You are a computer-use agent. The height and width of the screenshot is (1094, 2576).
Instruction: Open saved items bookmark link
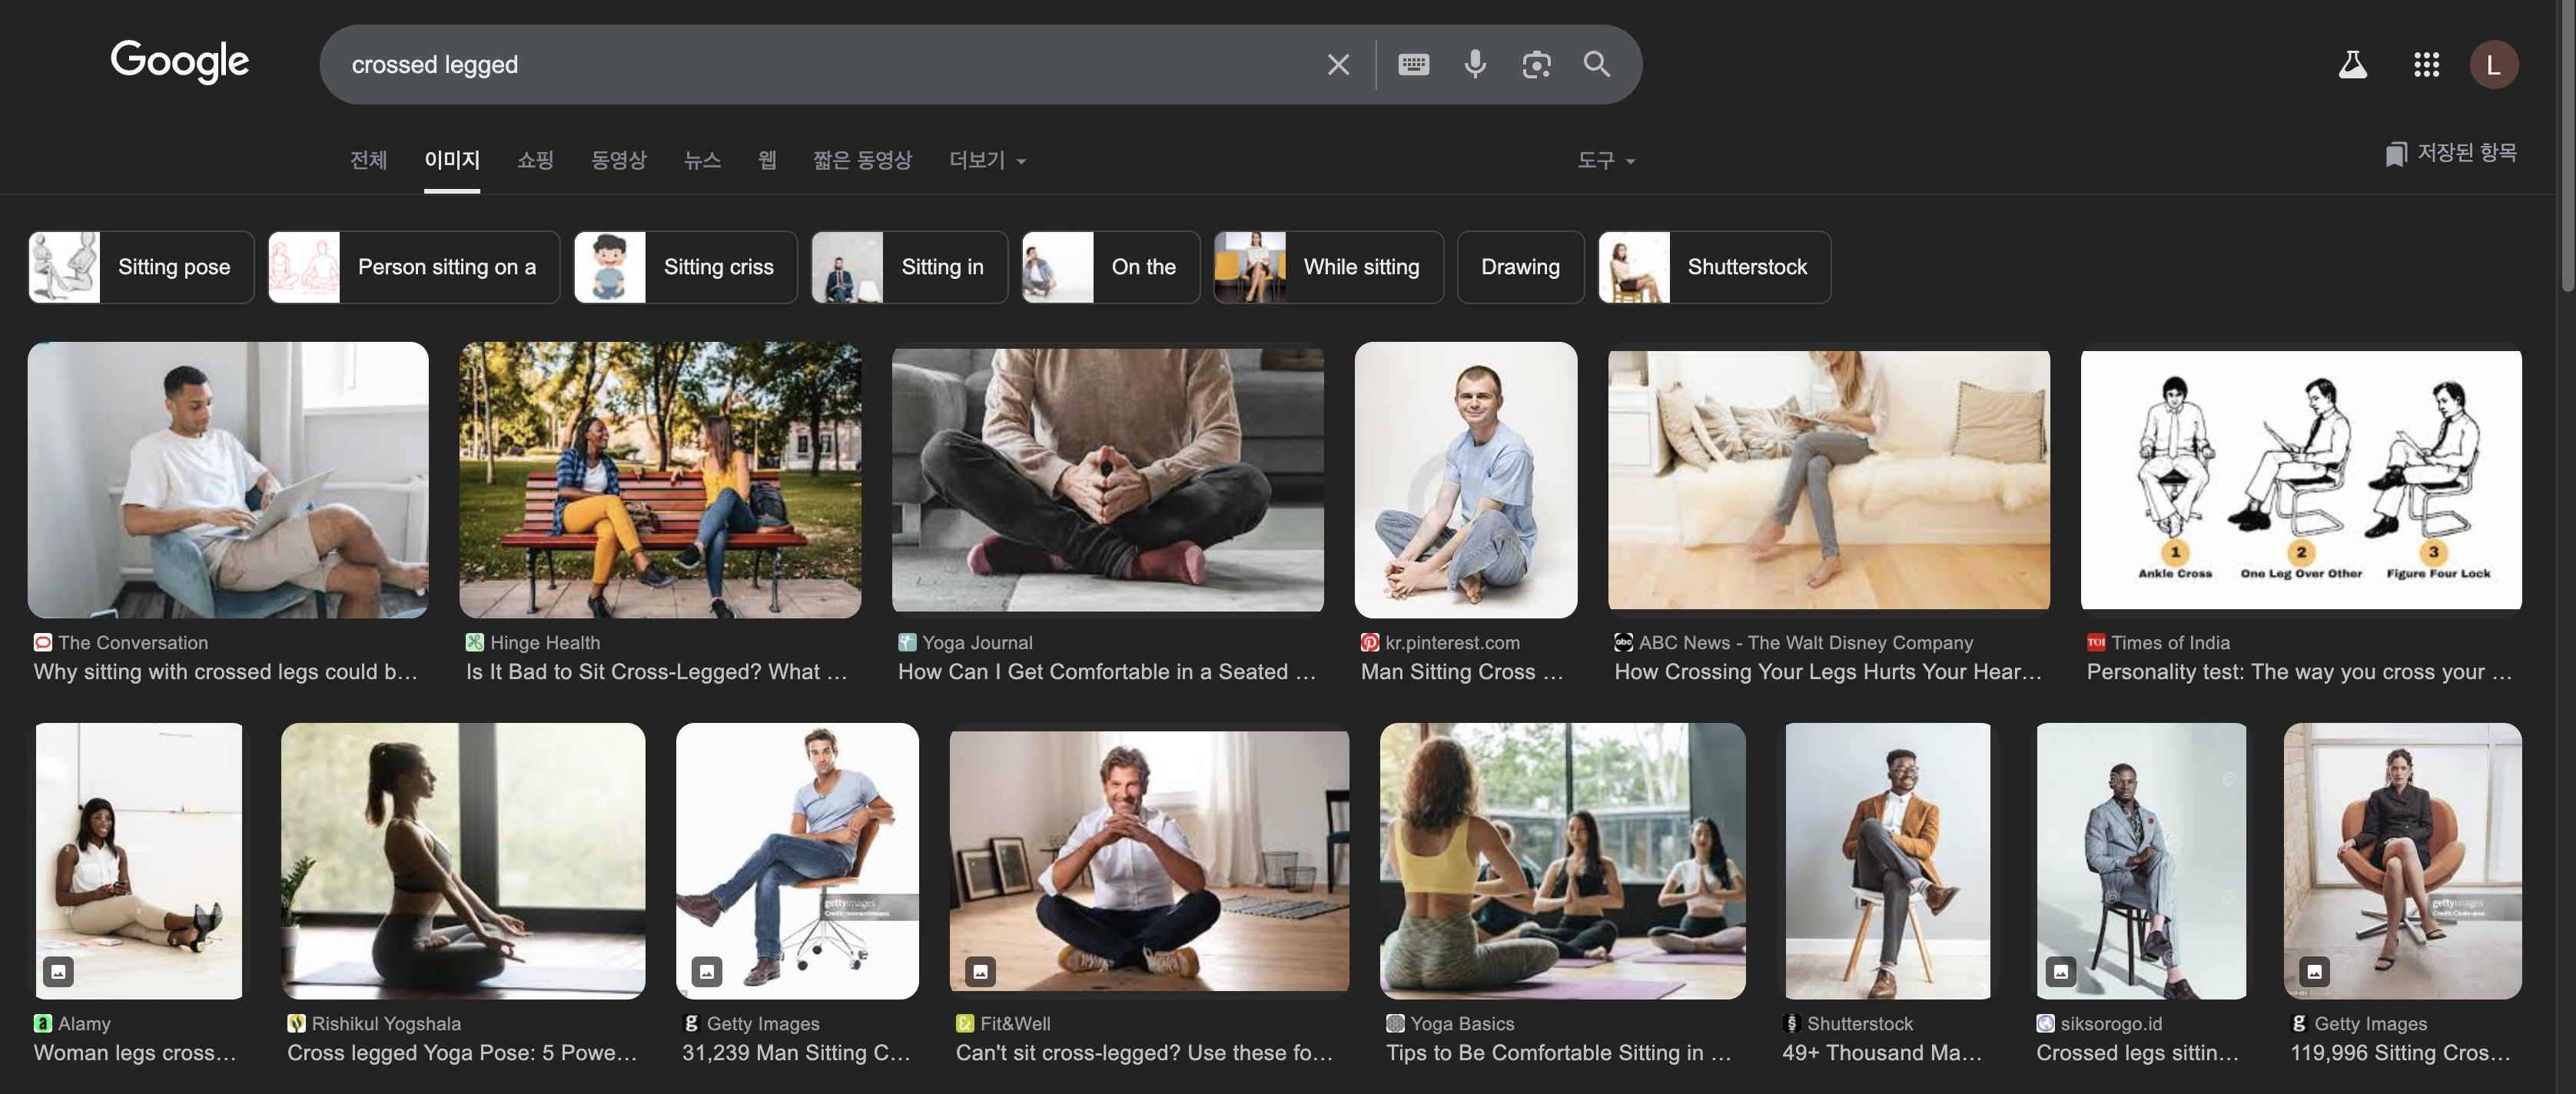coord(2450,153)
